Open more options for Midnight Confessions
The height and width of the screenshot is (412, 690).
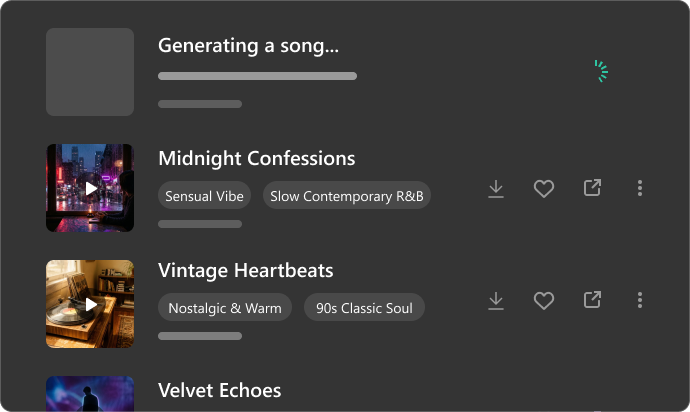pyautogui.click(x=639, y=188)
